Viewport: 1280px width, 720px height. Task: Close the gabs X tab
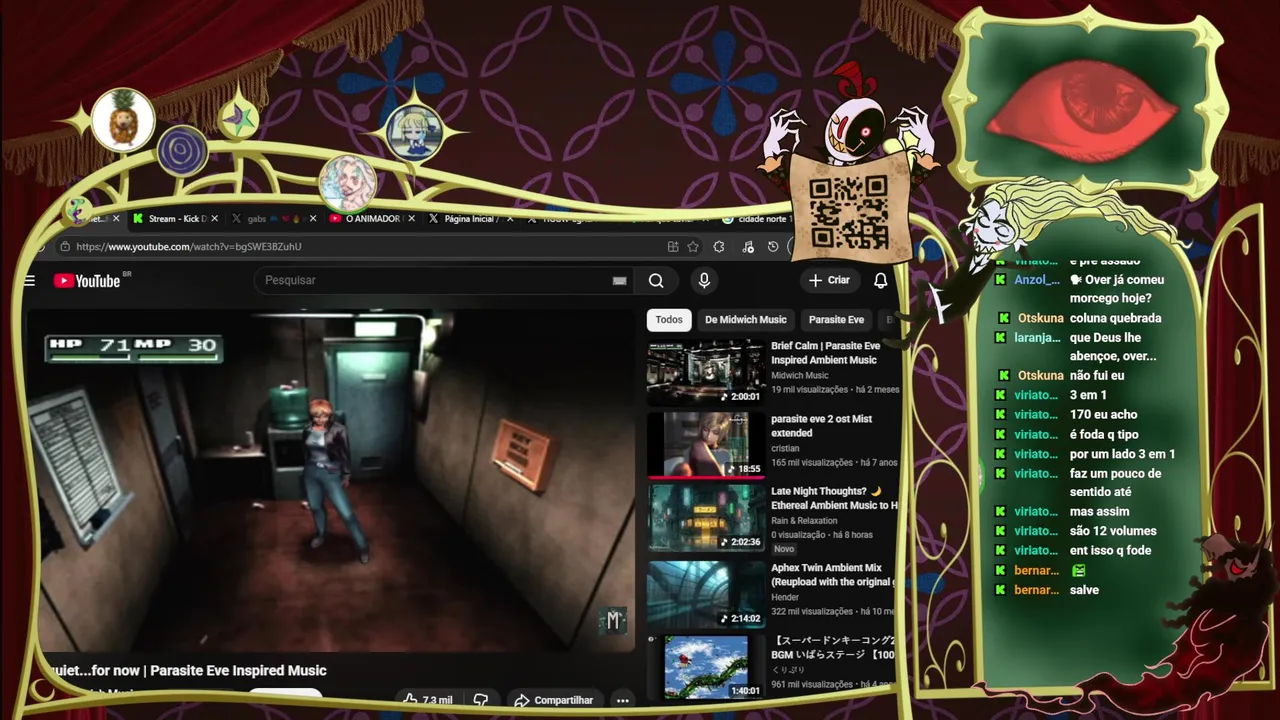point(313,218)
